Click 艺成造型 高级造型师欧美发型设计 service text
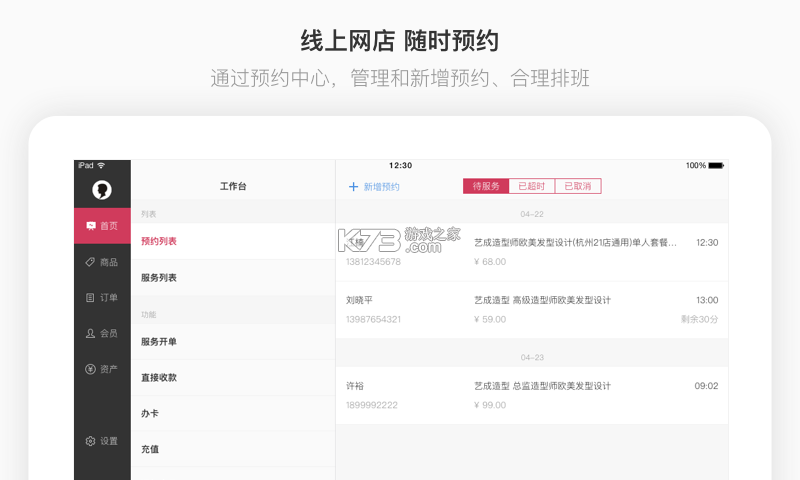 (x=542, y=300)
